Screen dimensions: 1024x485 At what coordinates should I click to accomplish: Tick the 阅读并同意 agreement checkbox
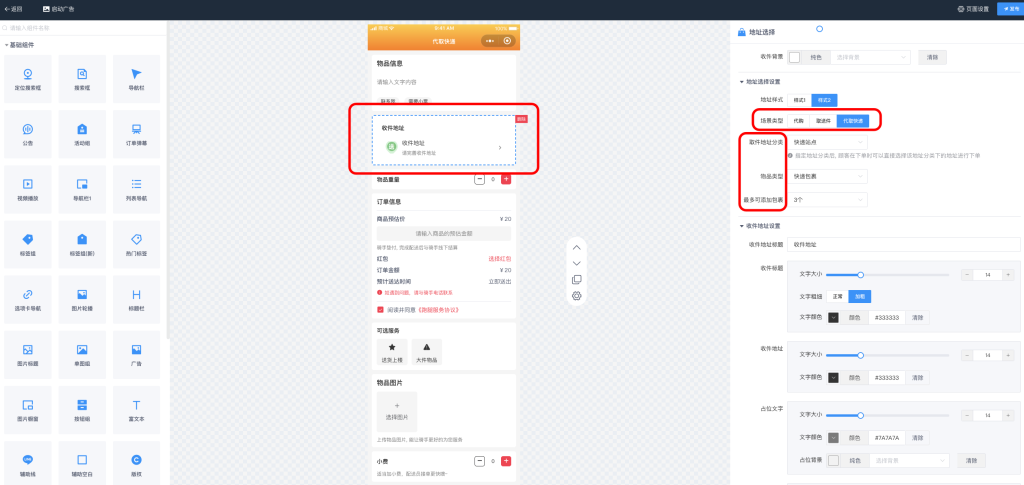click(380, 310)
